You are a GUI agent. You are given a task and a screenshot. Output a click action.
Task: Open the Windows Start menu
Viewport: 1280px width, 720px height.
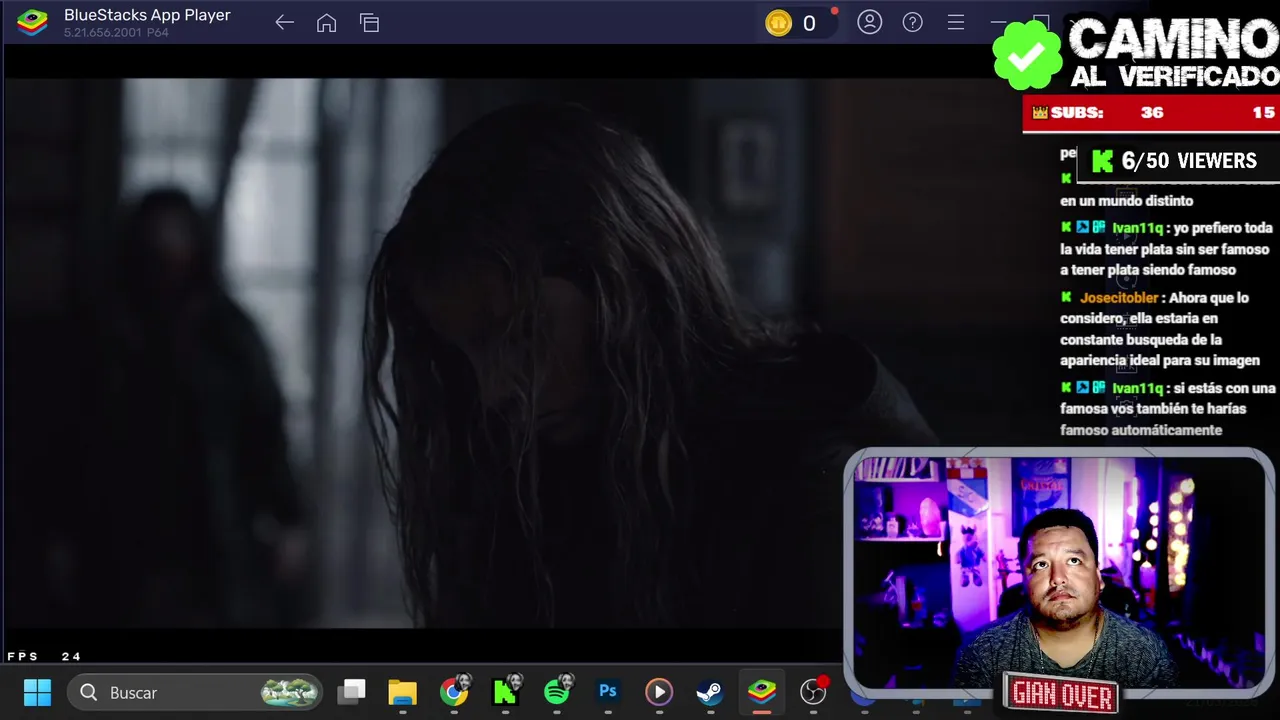coord(37,692)
